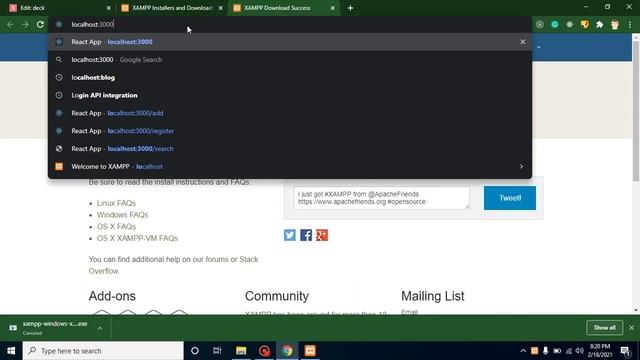Expand Welcome to XAMPP suggestion arrow
The image size is (640, 360).
pyautogui.click(x=521, y=167)
